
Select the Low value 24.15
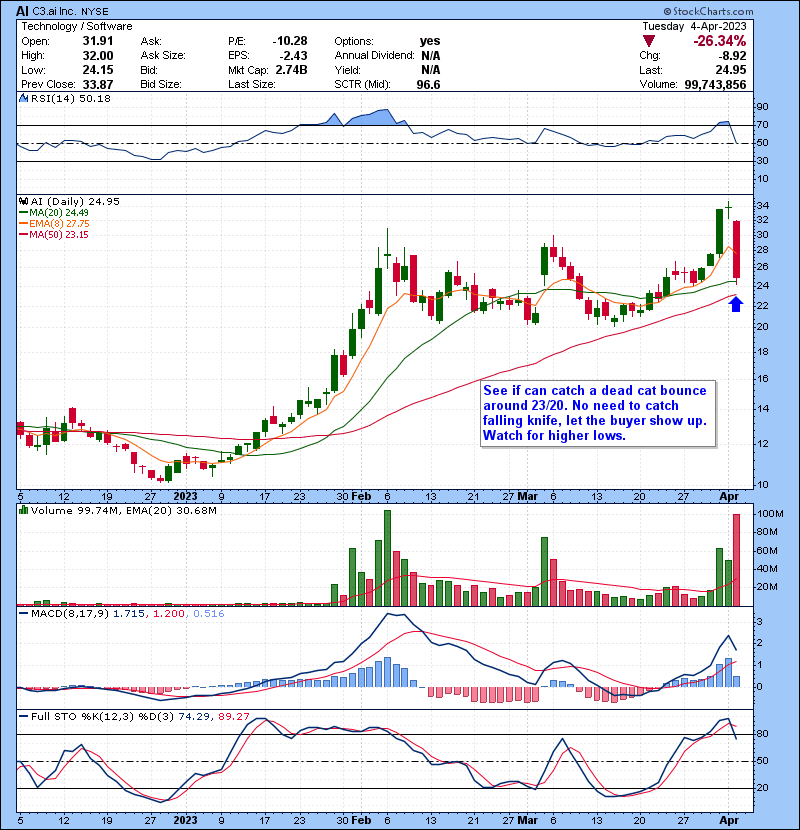[x=98, y=70]
